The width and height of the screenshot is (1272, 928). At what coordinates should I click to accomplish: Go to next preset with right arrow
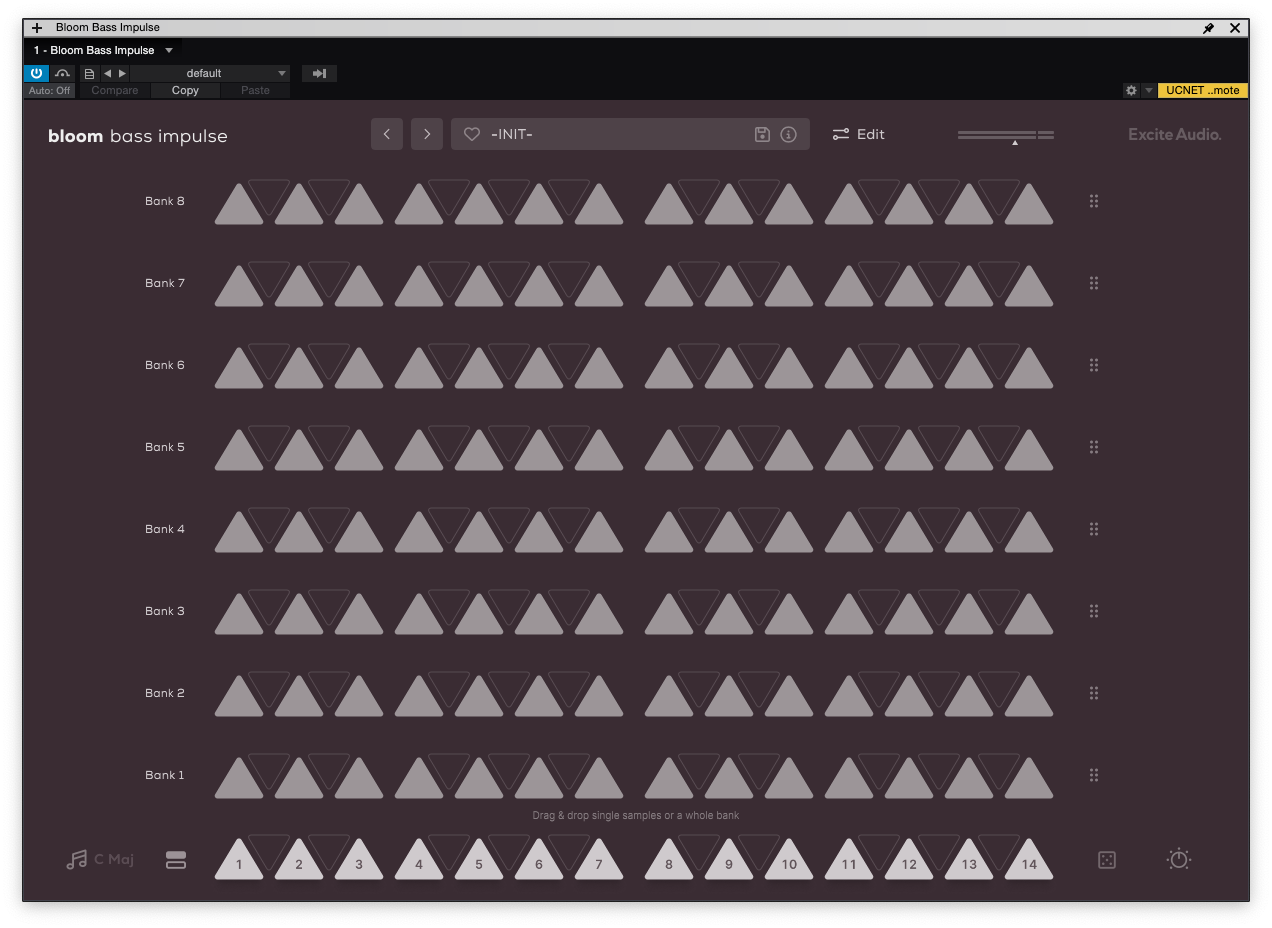point(427,134)
